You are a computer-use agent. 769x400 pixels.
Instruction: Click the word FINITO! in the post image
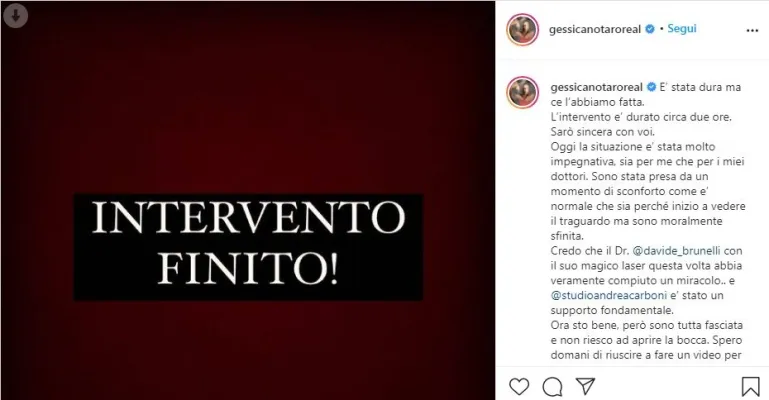248,269
